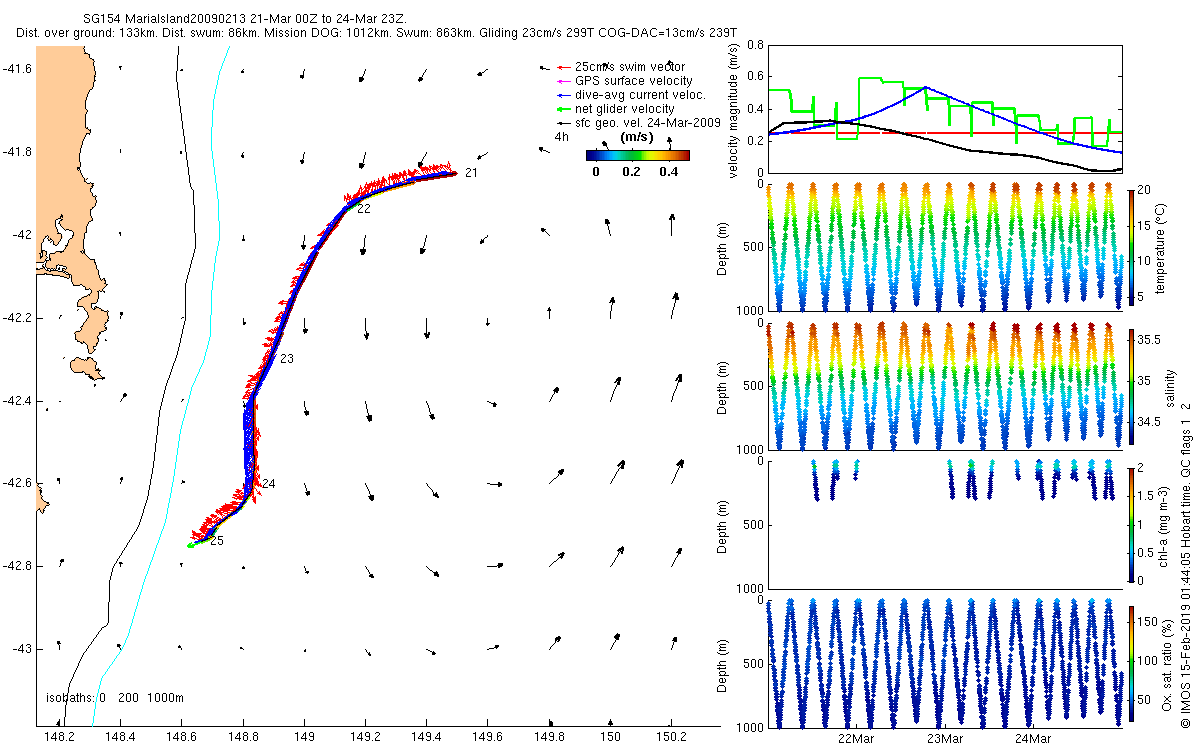The image size is (1200, 750).
Task: Click the day '22' label on glider track
Action: [x=364, y=210]
